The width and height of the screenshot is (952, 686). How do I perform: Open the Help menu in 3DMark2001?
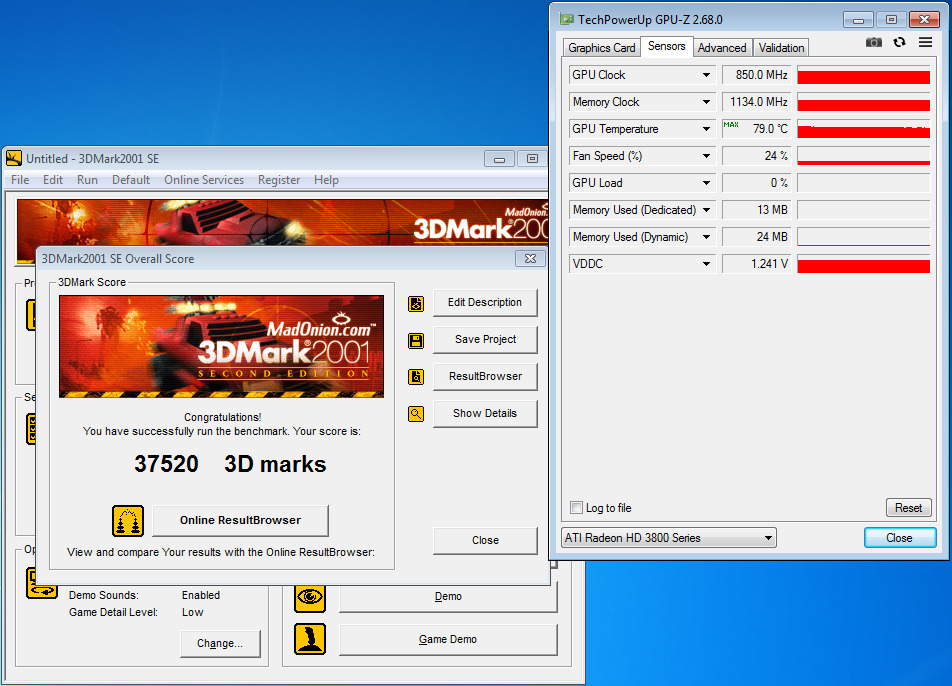click(x=326, y=180)
